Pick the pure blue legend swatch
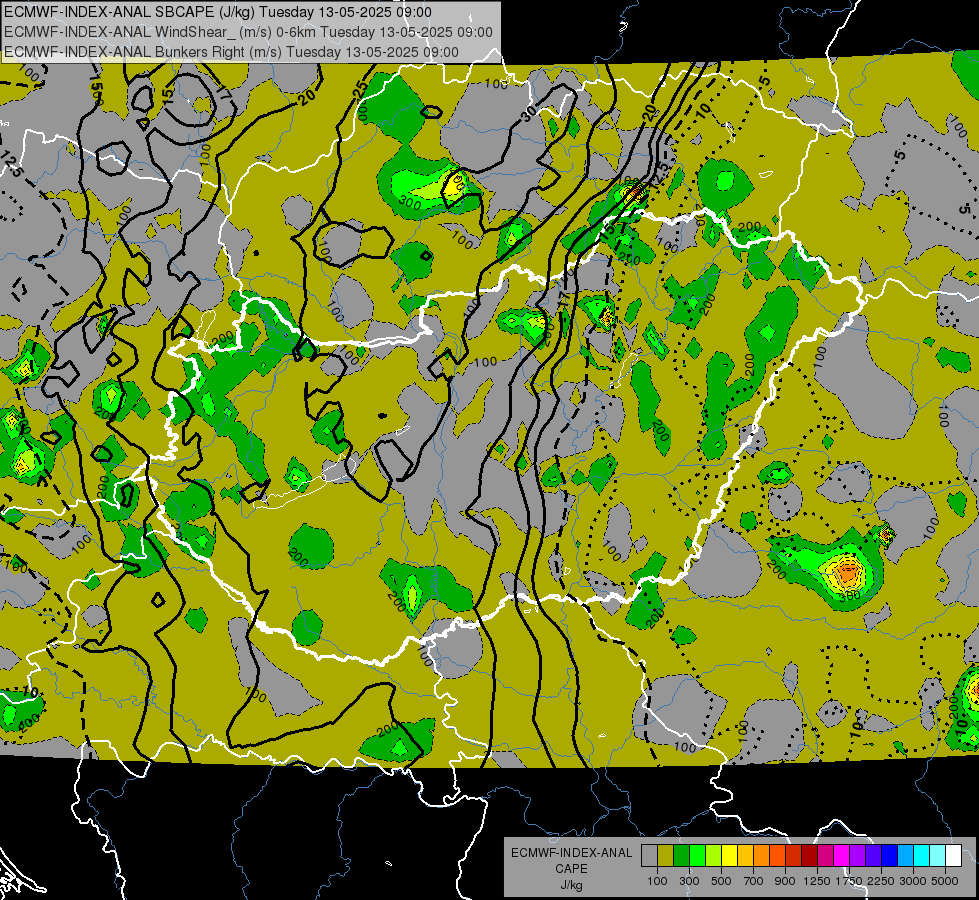The width and height of the screenshot is (979, 900). [890, 856]
